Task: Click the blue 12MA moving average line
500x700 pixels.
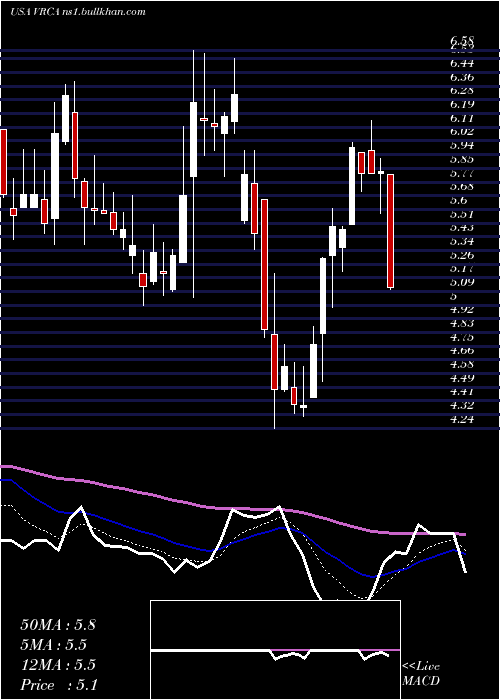Action: pyautogui.click(x=232, y=542)
